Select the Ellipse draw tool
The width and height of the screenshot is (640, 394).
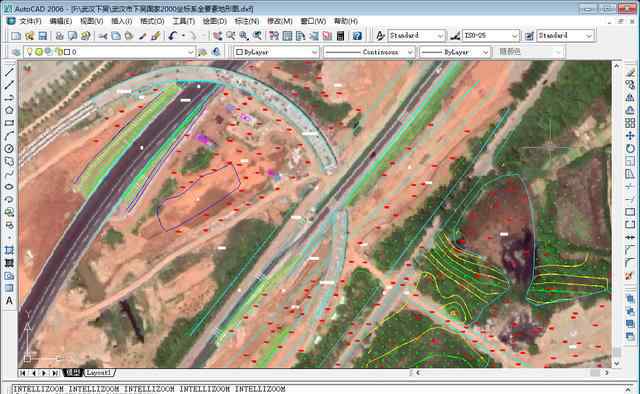tap(9, 187)
